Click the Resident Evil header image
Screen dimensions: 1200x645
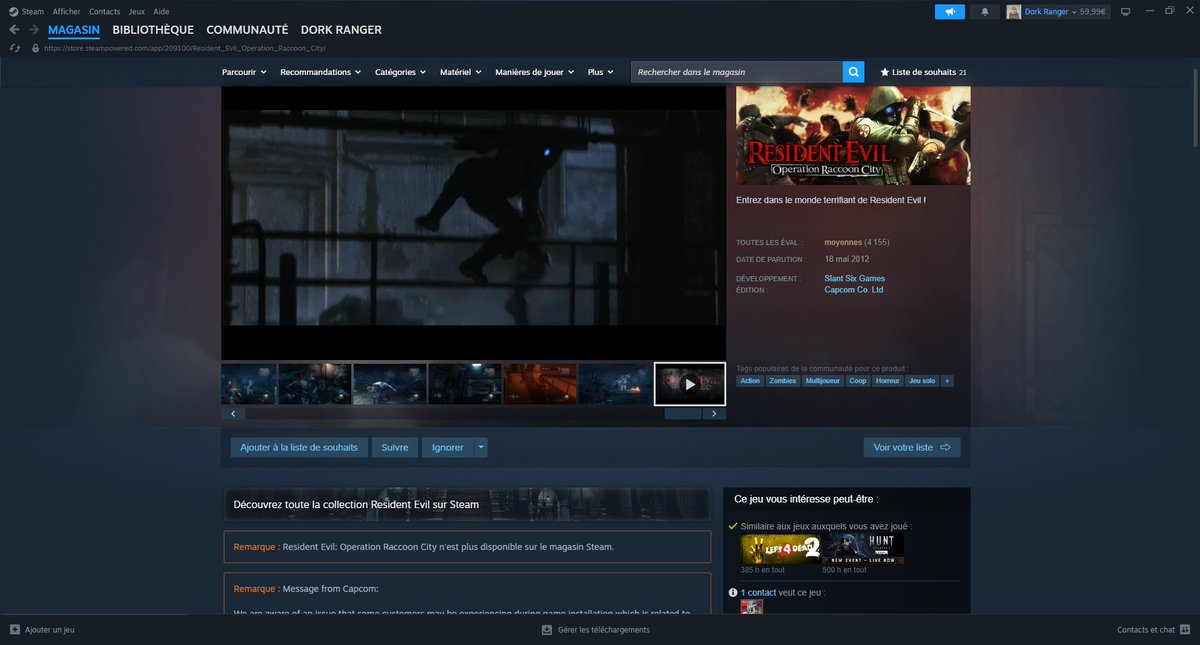[x=853, y=135]
